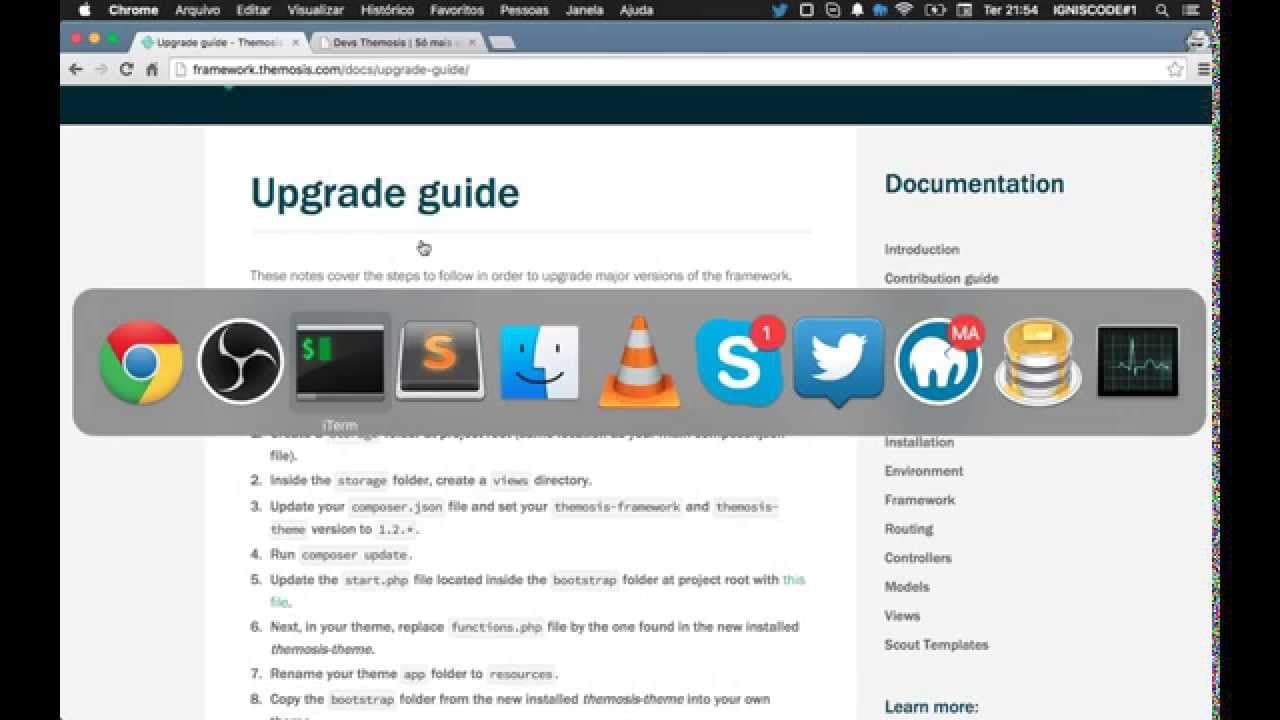Viewport: 1280px width, 720px height.
Task: Open the Favoritos menu
Action: pos(456,10)
